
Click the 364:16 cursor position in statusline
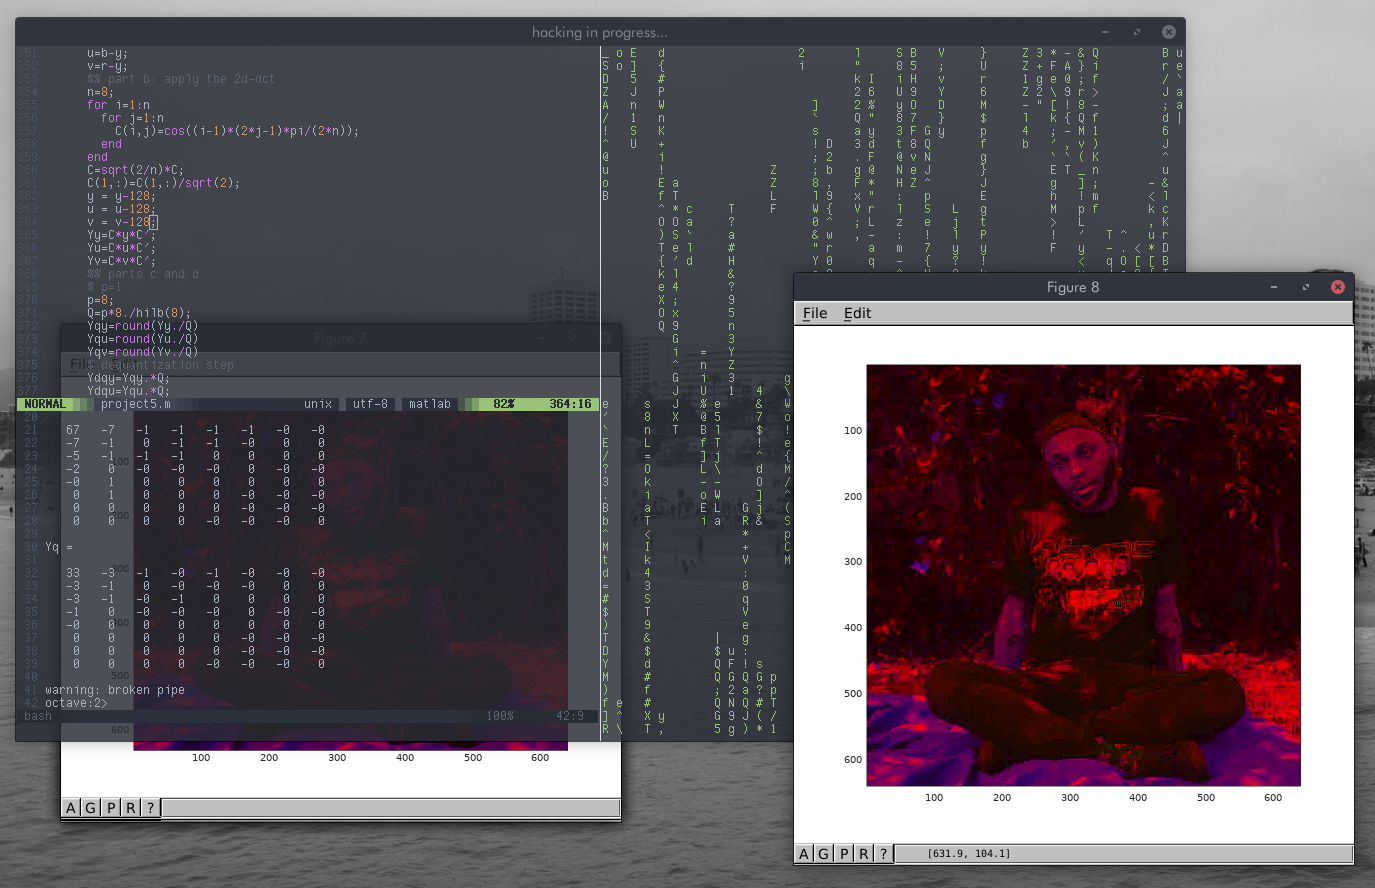(x=570, y=404)
